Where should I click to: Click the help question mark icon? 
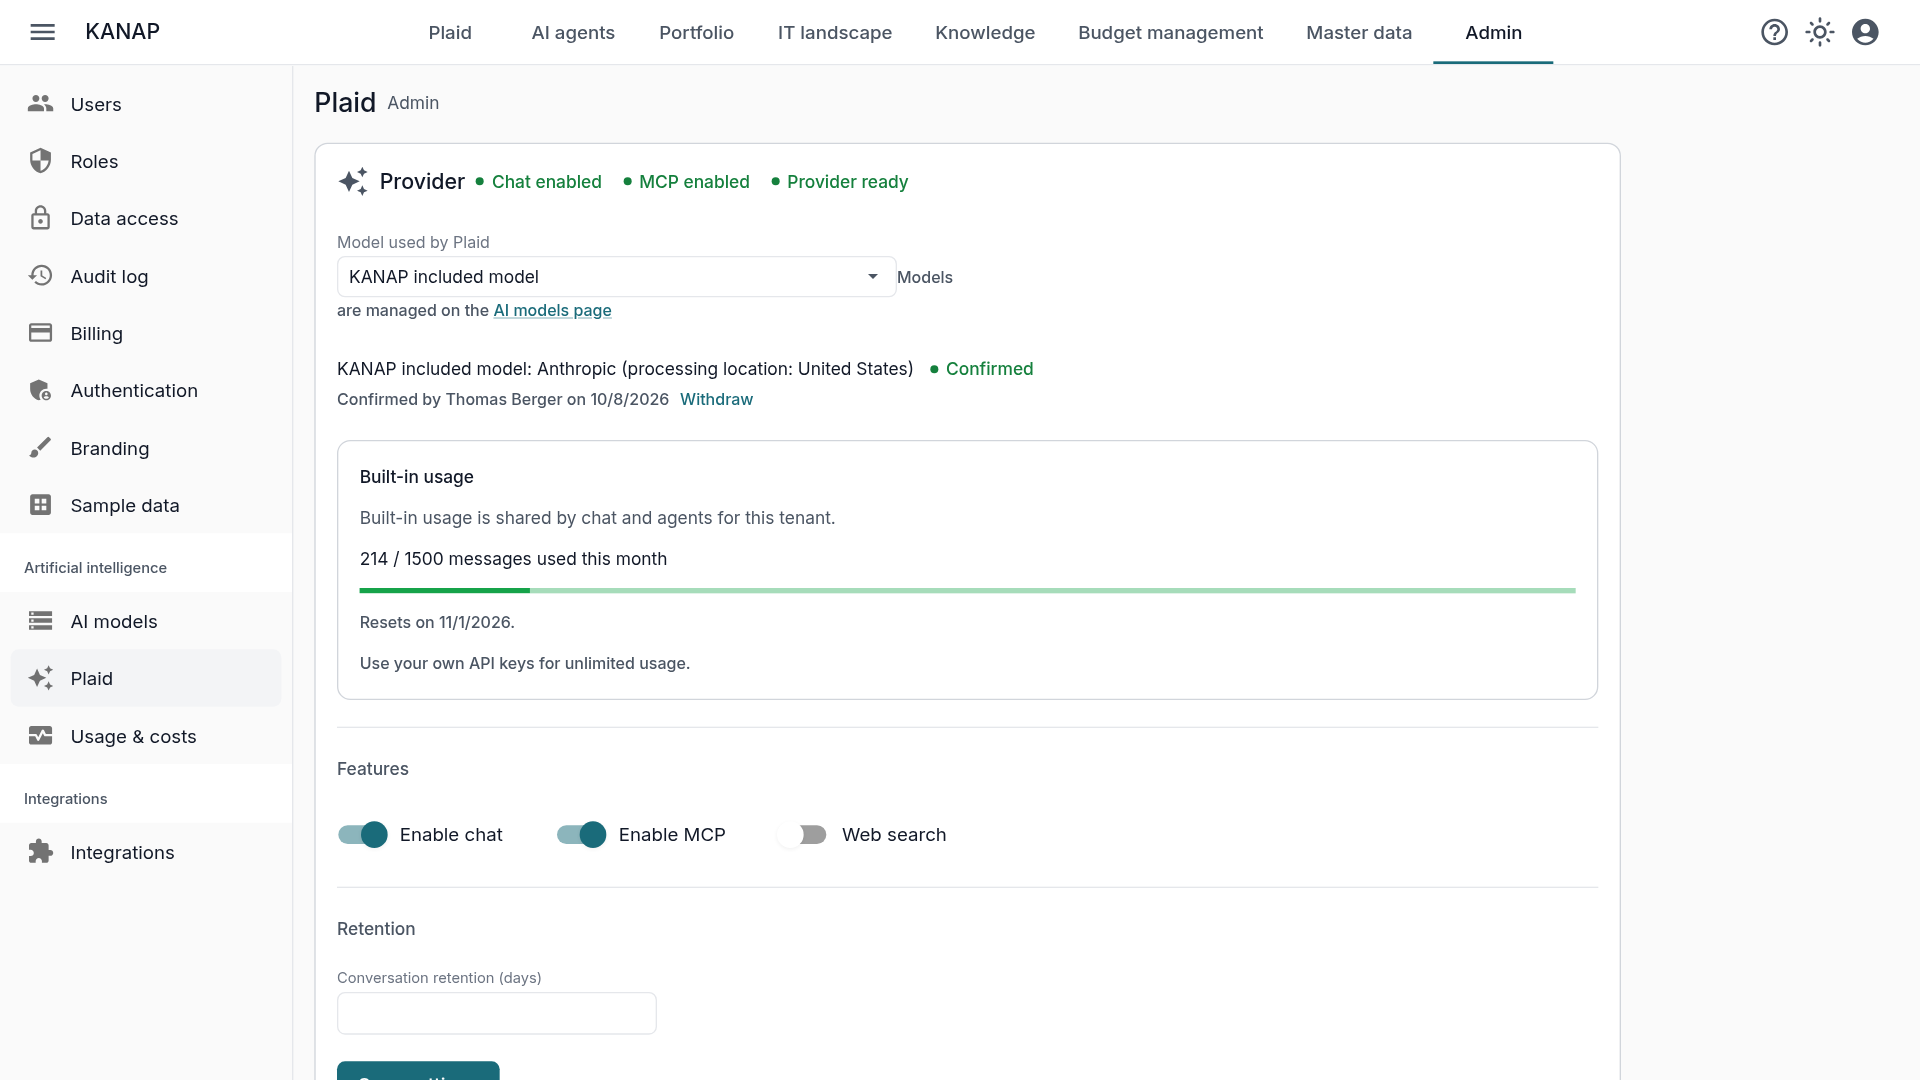pyautogui.click(x=1774, y=32)
